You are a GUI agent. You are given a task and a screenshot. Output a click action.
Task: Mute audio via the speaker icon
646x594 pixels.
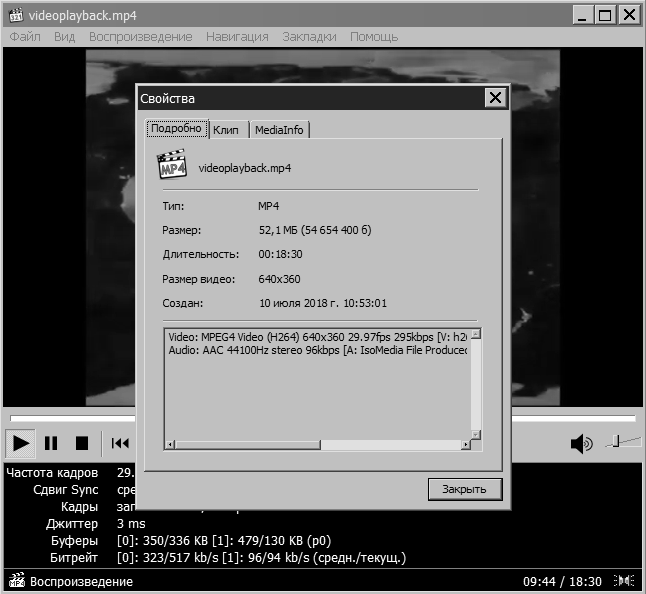click(580, 443)
